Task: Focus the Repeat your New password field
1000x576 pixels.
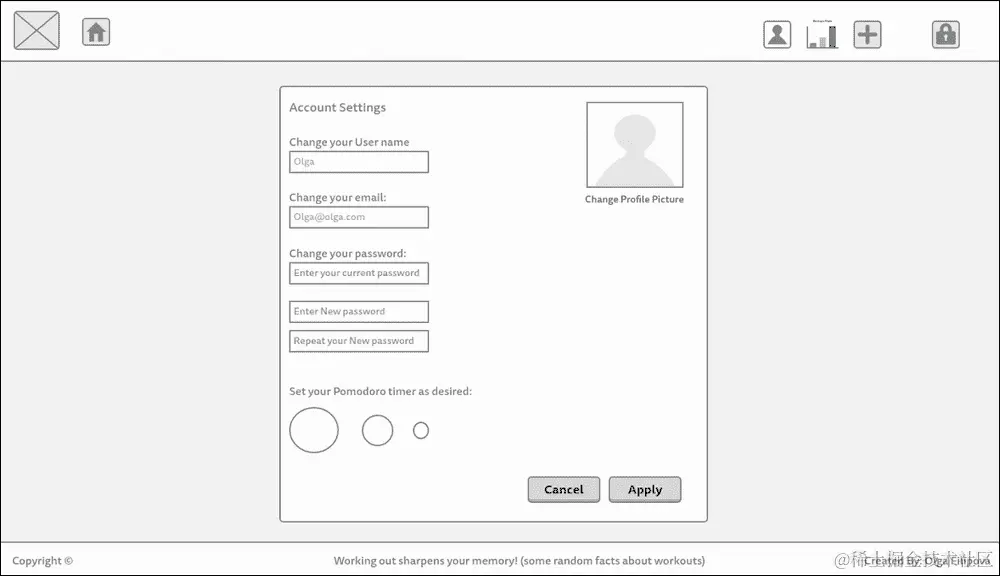Action: point(358,341)
